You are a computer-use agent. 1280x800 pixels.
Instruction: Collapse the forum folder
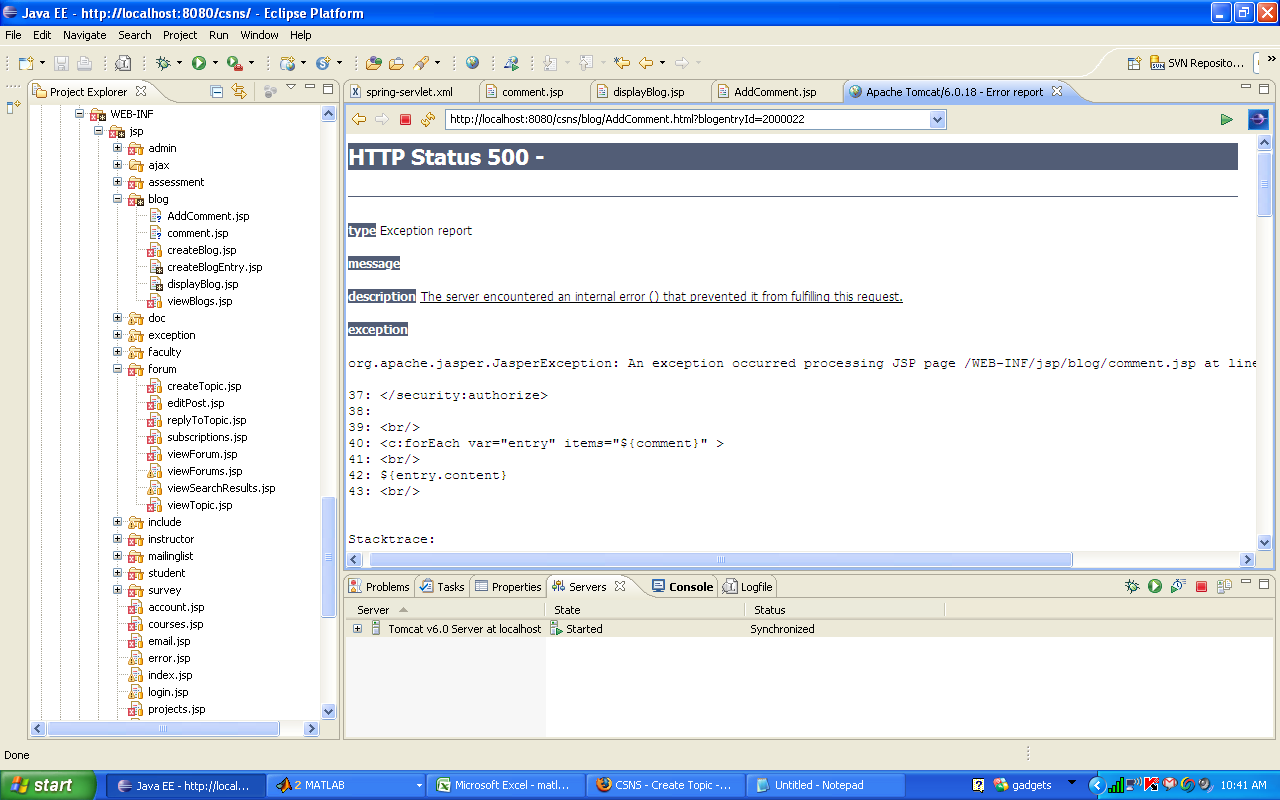[x=117, y=369]
